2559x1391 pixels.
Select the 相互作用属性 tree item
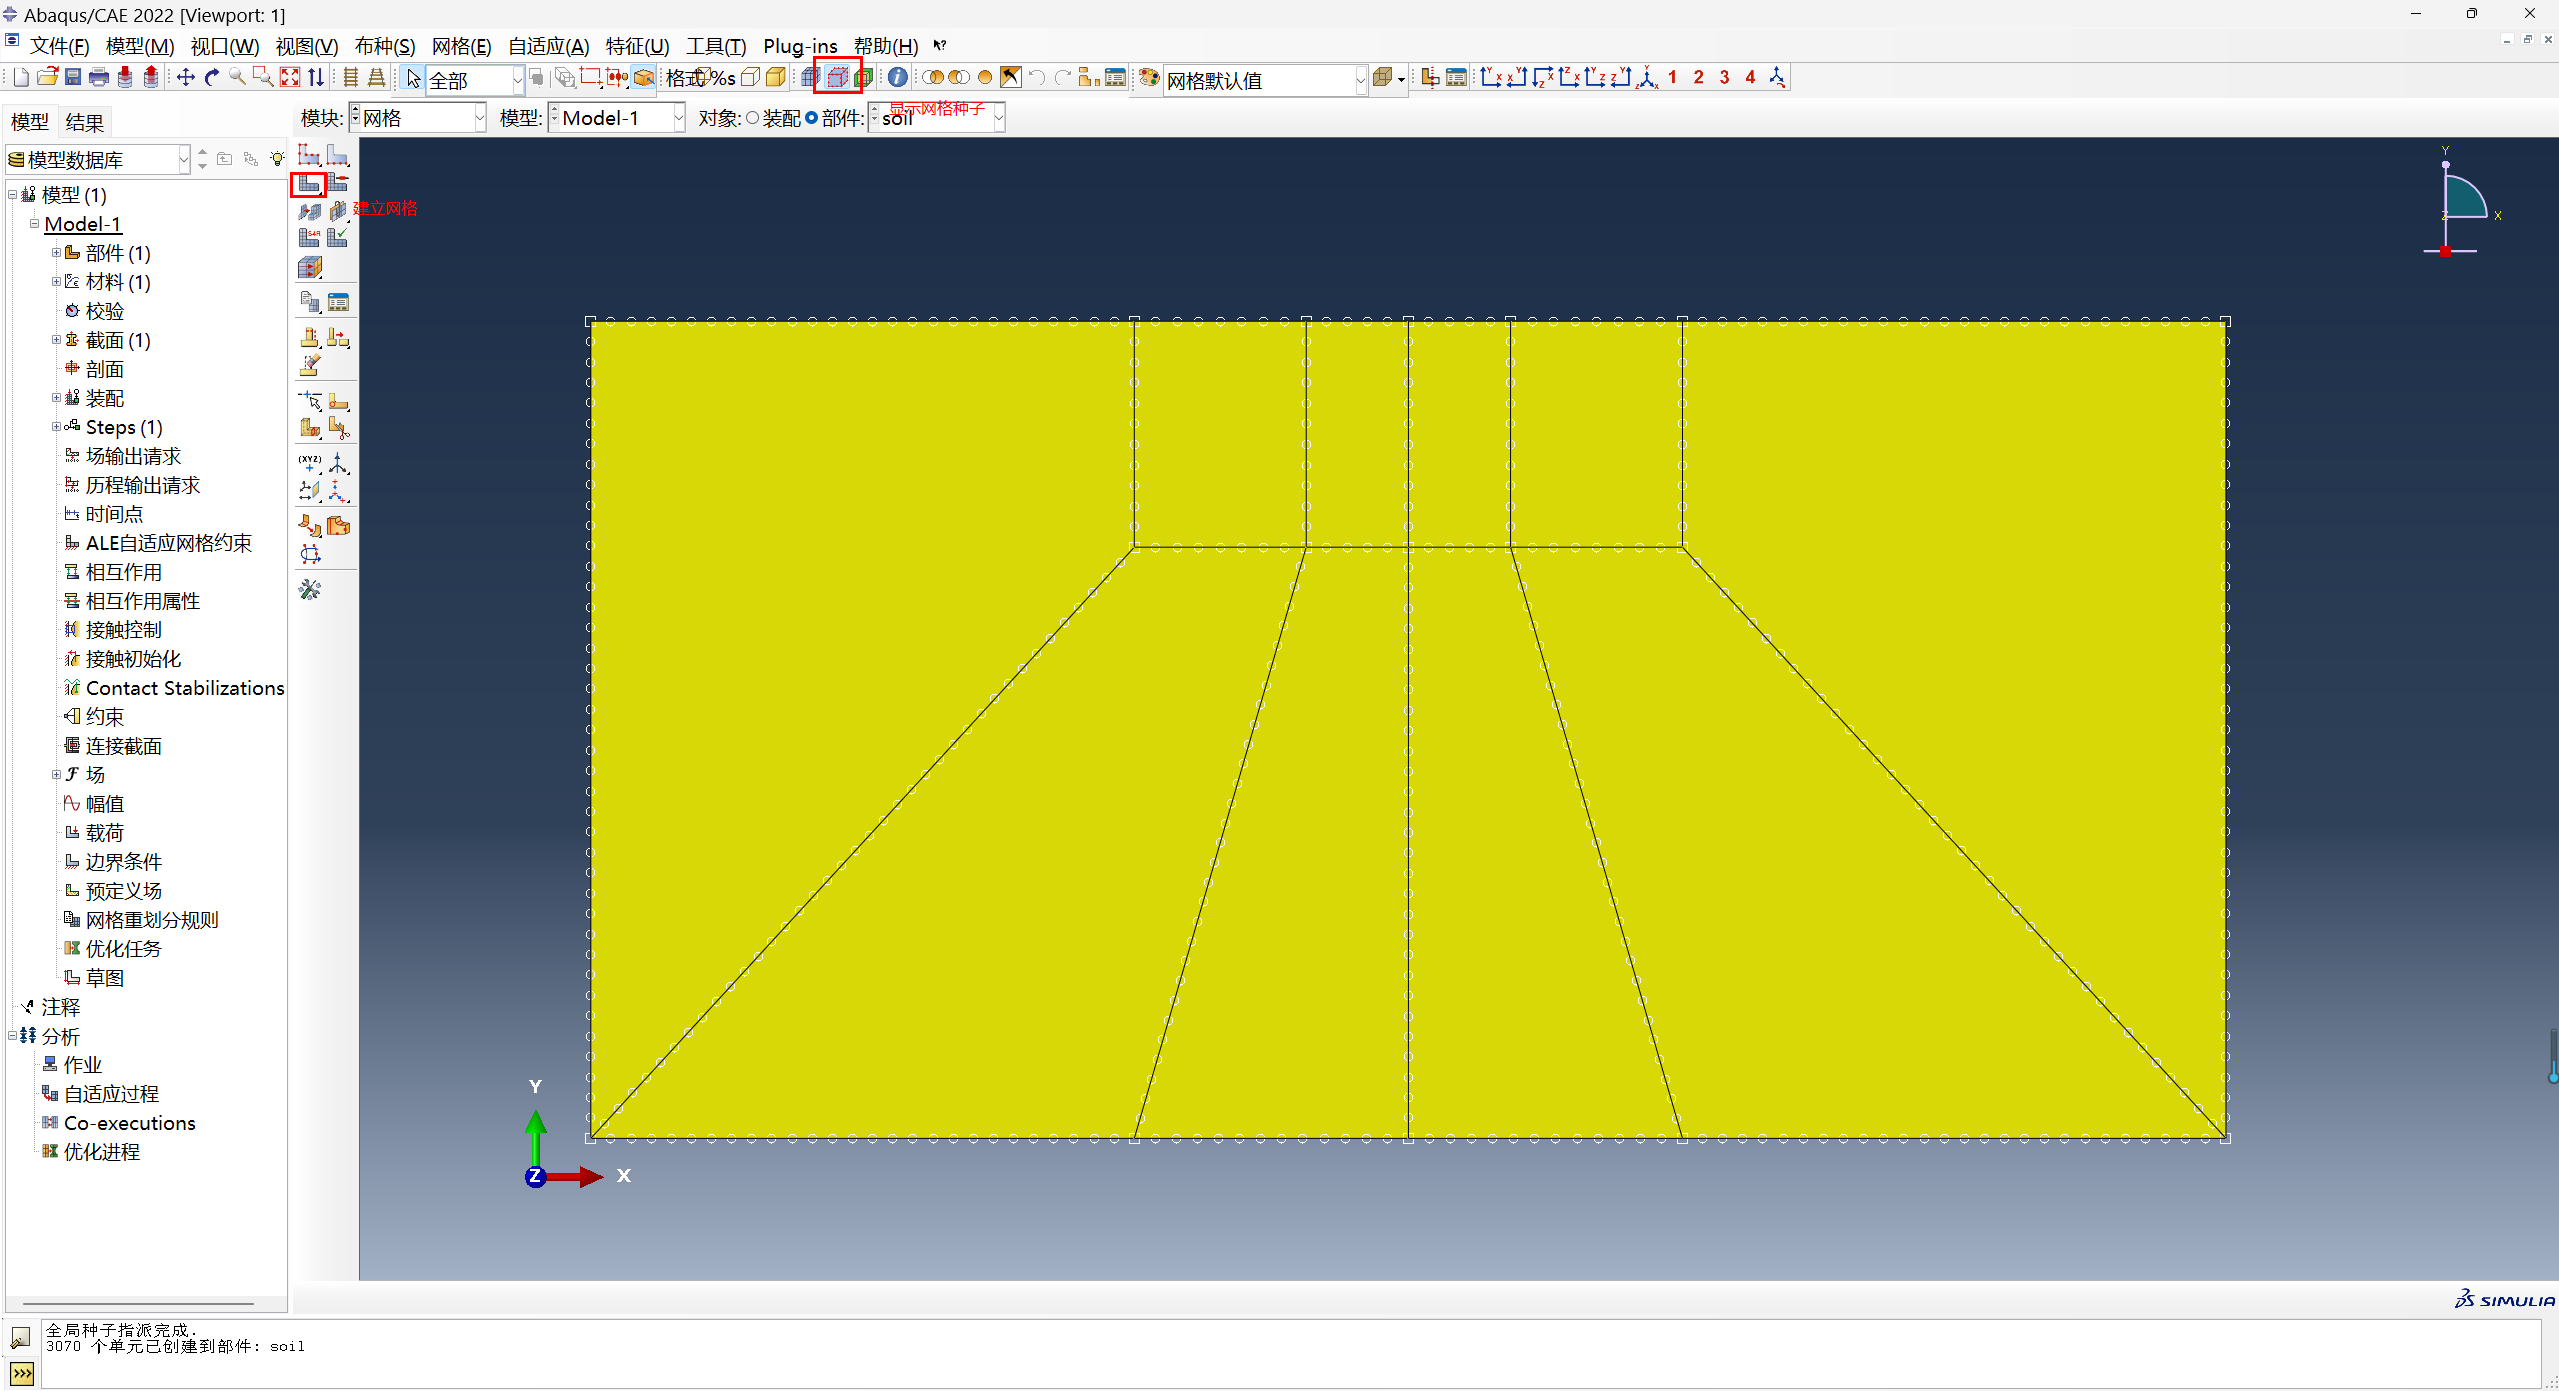coord(142,601)
